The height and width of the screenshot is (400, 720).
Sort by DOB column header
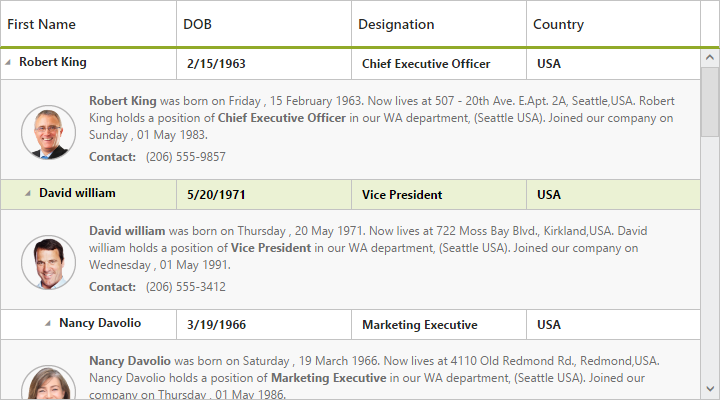(x=198, y=24)
